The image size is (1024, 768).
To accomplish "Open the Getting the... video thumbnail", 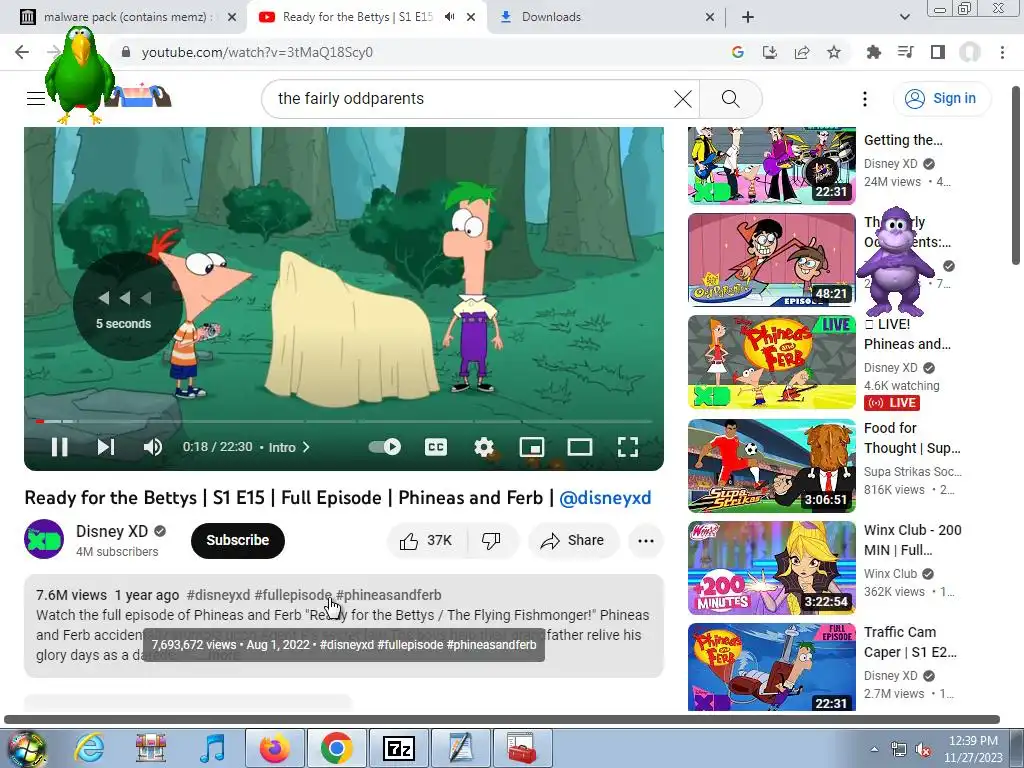I will pos(771,165).
